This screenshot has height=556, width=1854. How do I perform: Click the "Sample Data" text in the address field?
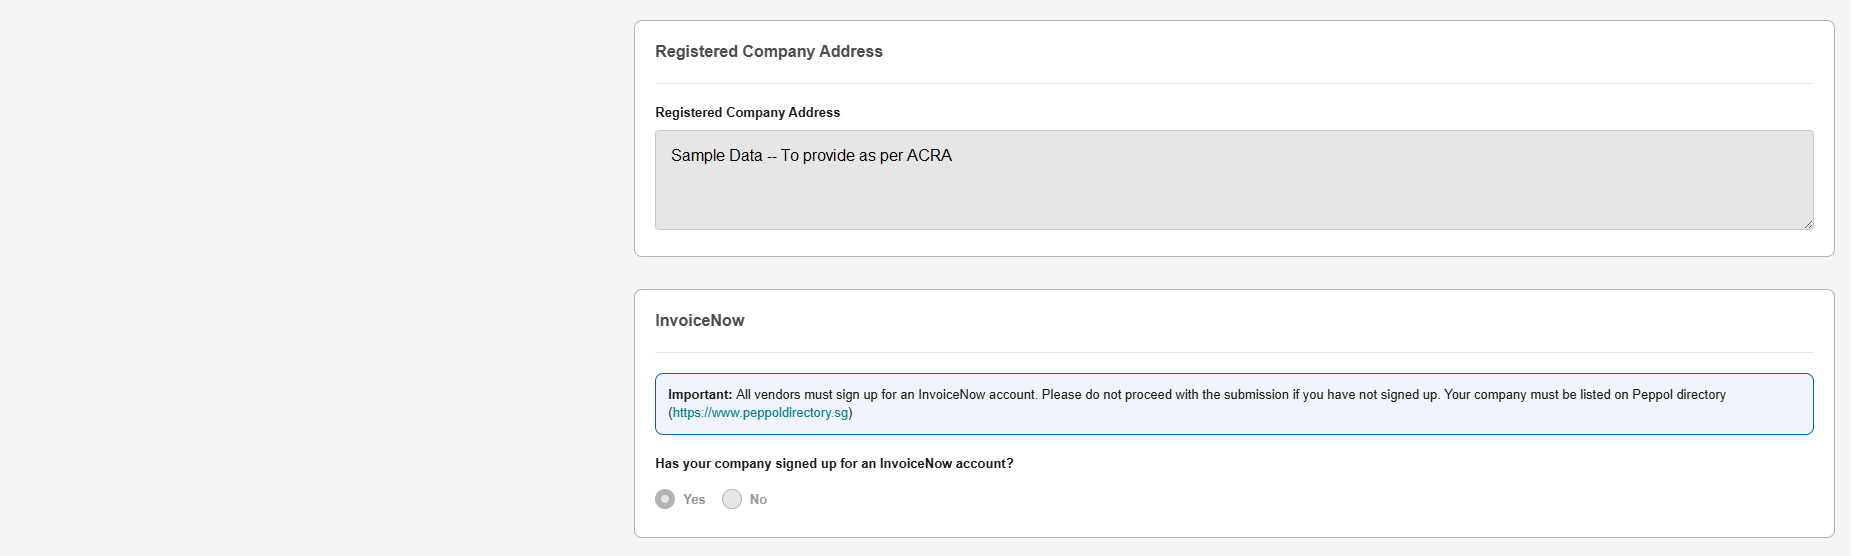[716, 156]
